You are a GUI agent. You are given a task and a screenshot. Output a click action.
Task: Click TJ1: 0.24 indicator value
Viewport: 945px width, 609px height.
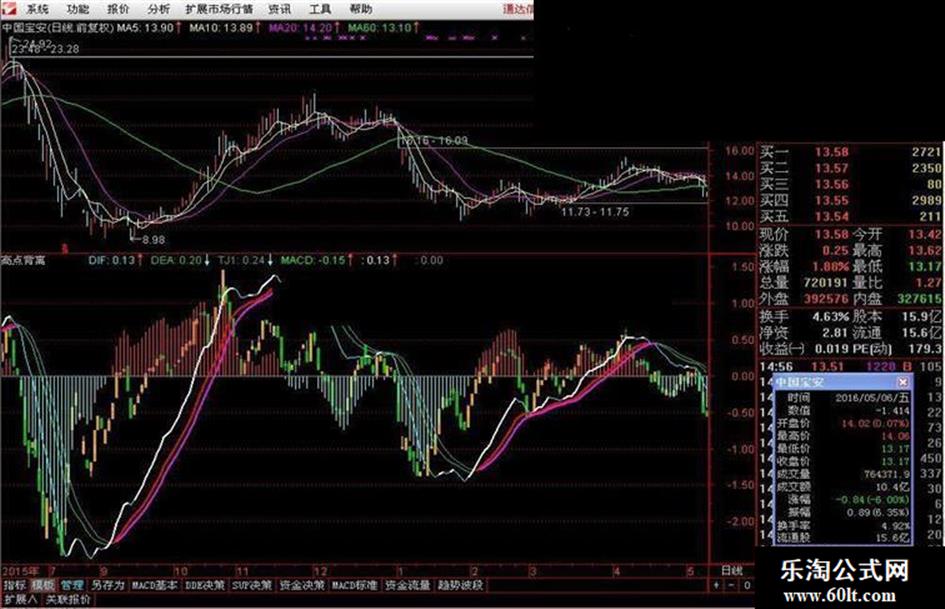(x=241, y=260)
